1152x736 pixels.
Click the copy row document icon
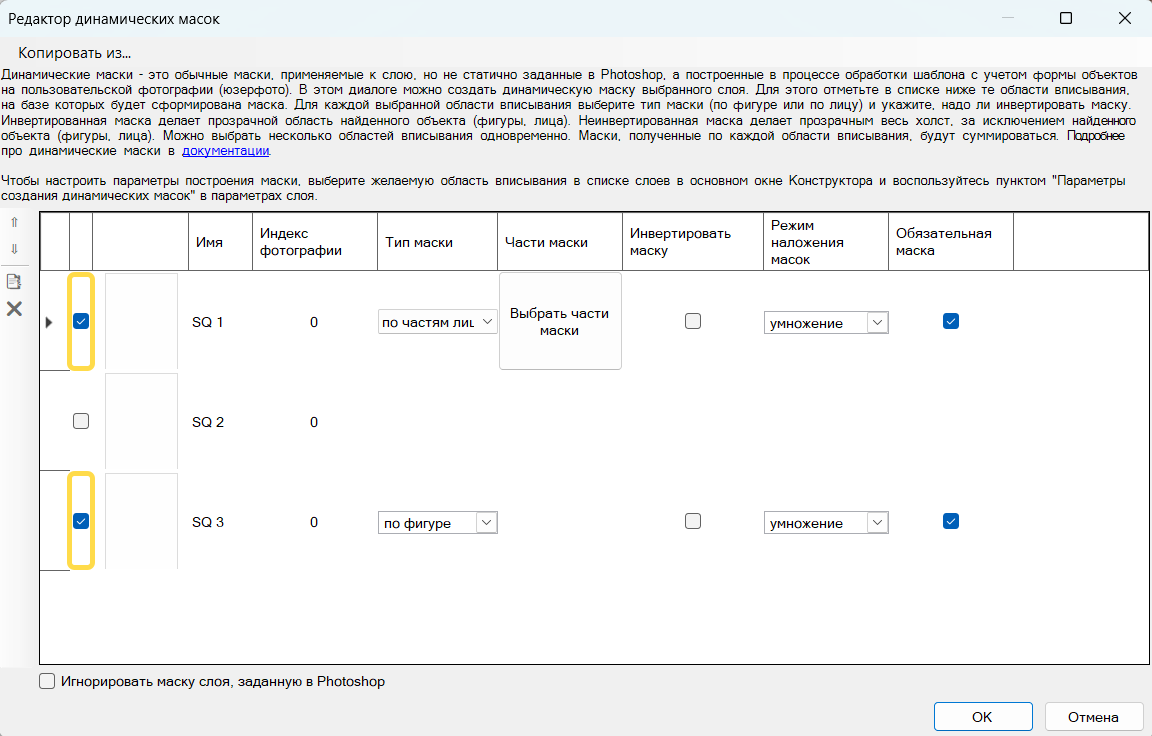(14, 282)
